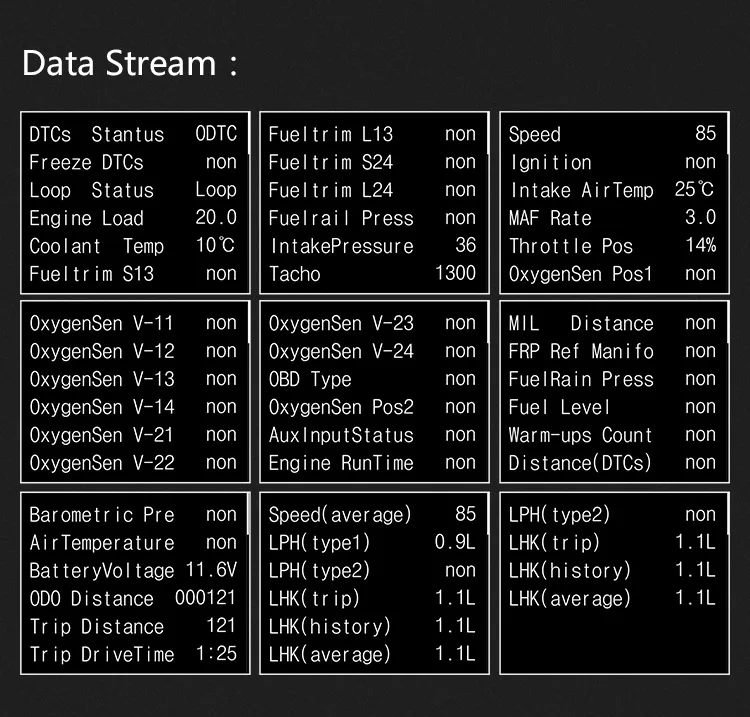Select the Fuel Level row
This screenshot has height=717, width=750.
pyautogui.click(x=612, y=407)
